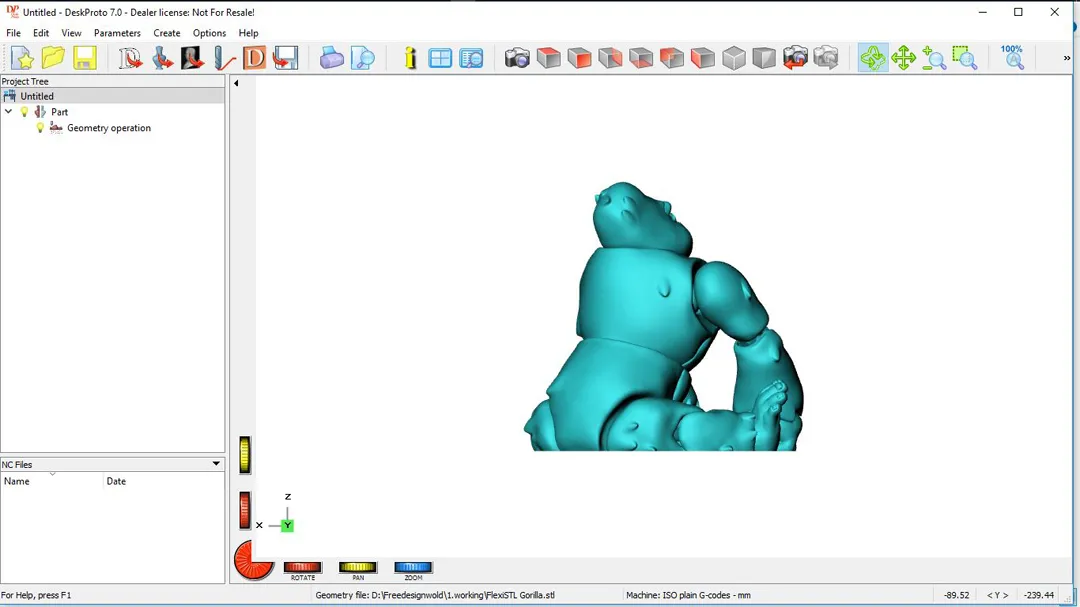Activate the plus/minus Zoom magnifier icon
Screen dimensions: 1080x607
coord(934,58)
